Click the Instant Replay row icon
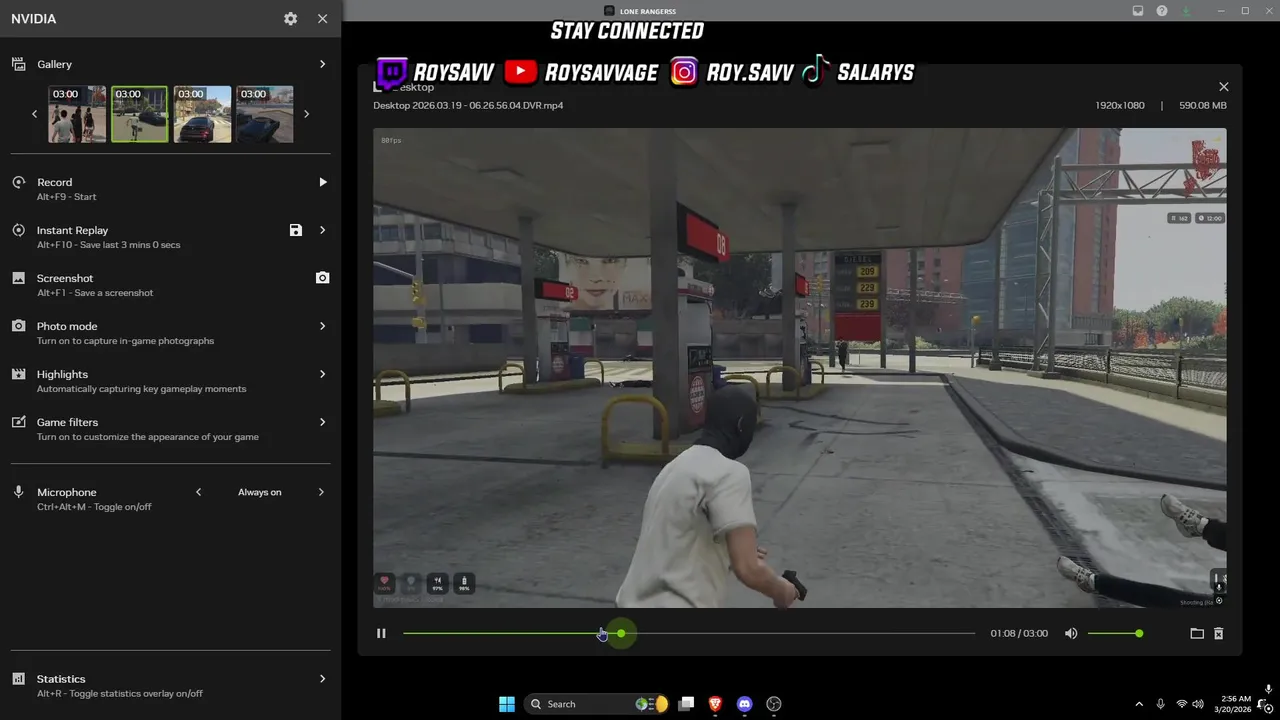This screenshot has width=1280, height=720. (18, 230)
